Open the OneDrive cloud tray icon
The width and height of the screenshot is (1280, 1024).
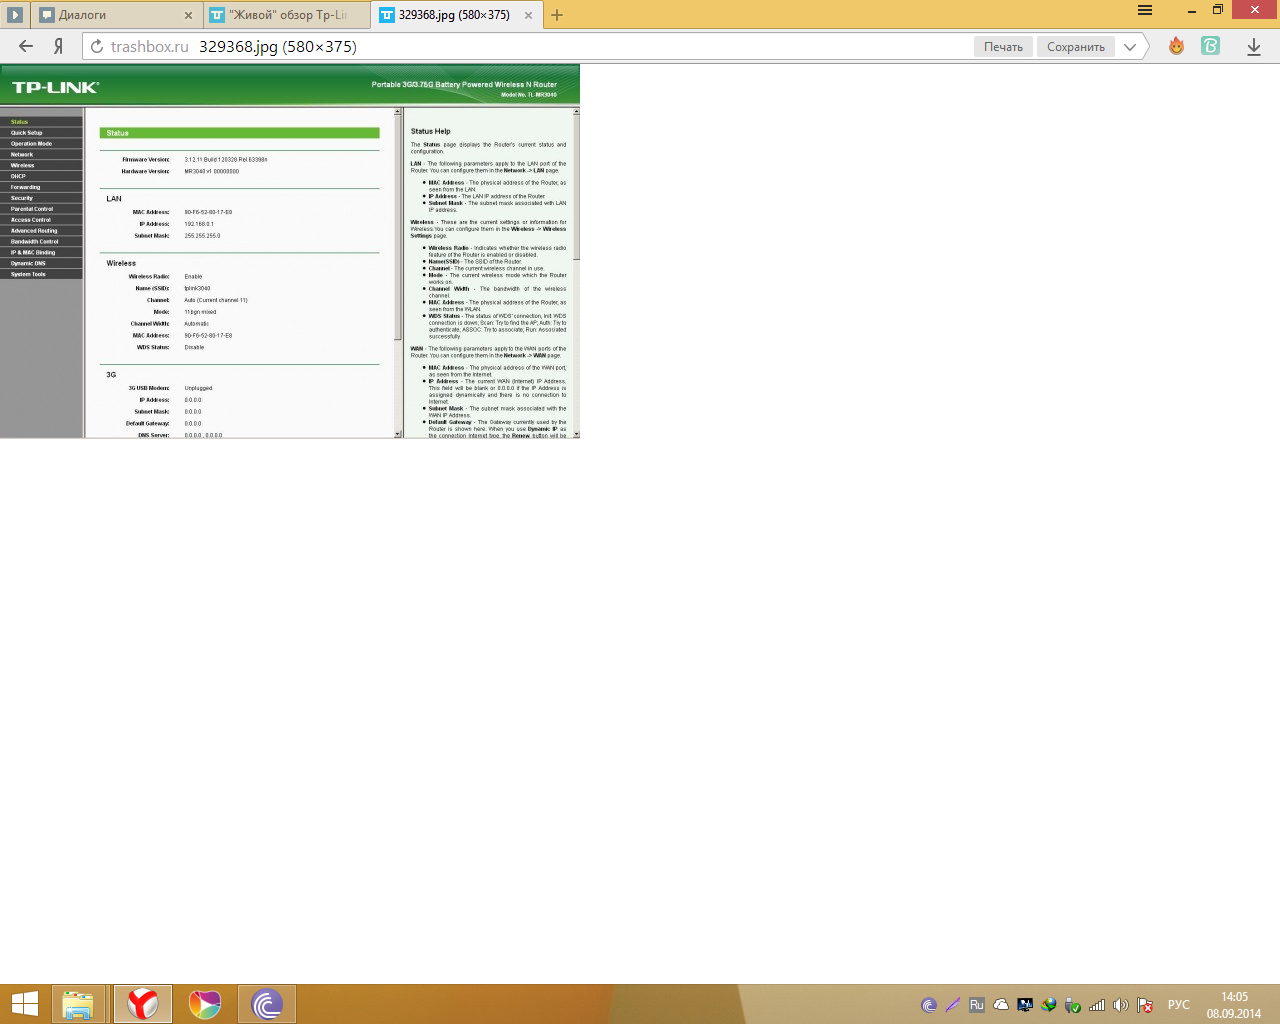(1001, 1005)
